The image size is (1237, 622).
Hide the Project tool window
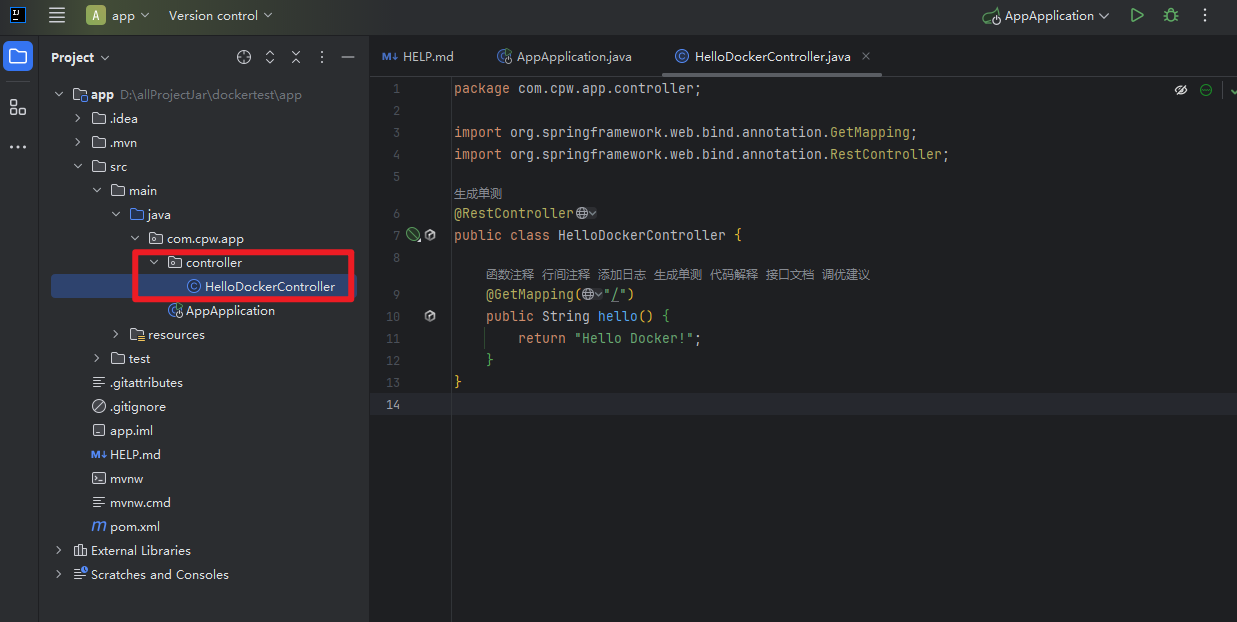point(348,57)
